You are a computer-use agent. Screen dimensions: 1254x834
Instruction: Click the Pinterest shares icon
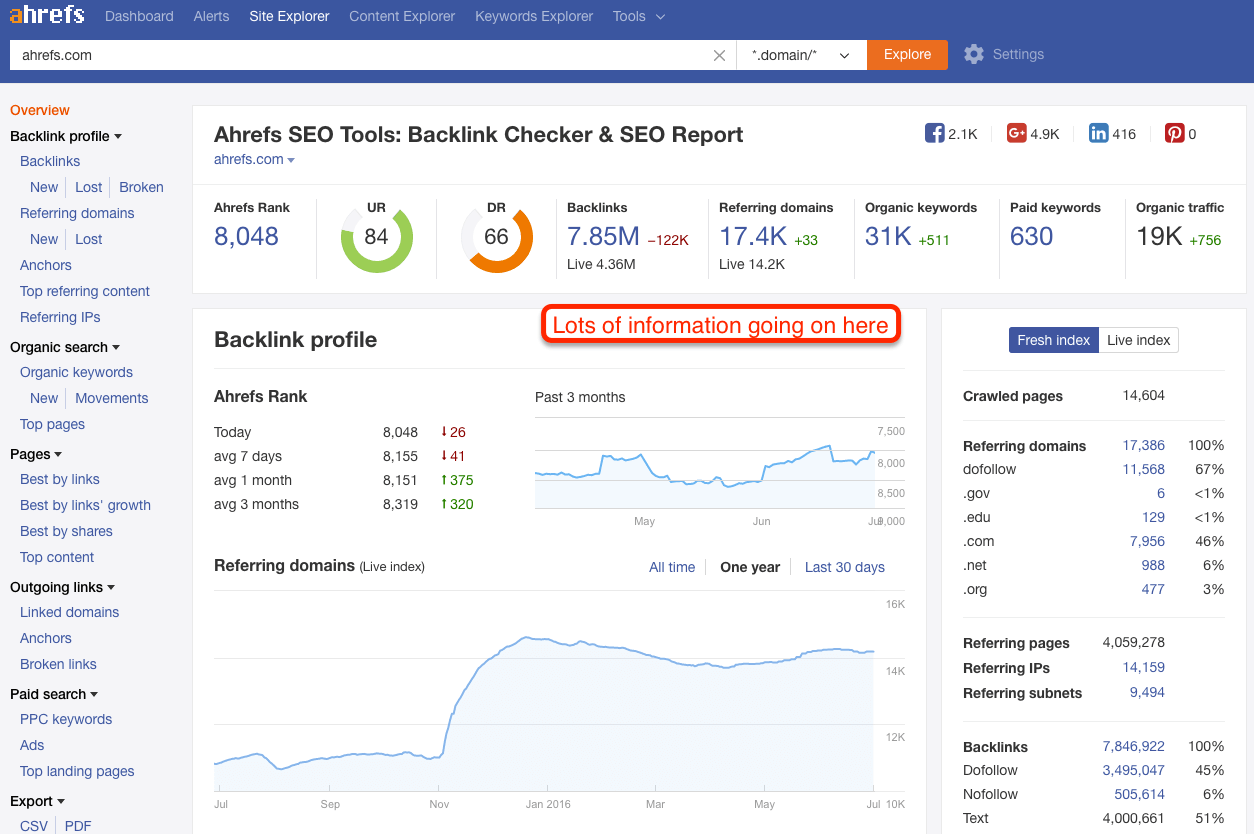tap(1174, 133)
